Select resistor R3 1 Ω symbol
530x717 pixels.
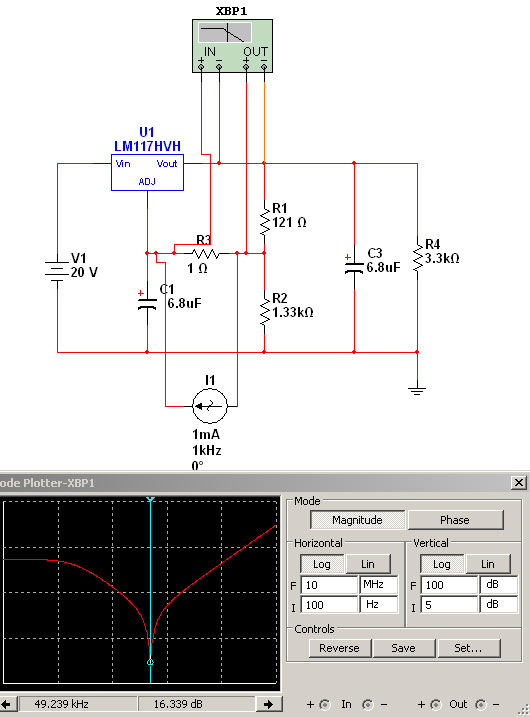205,253
